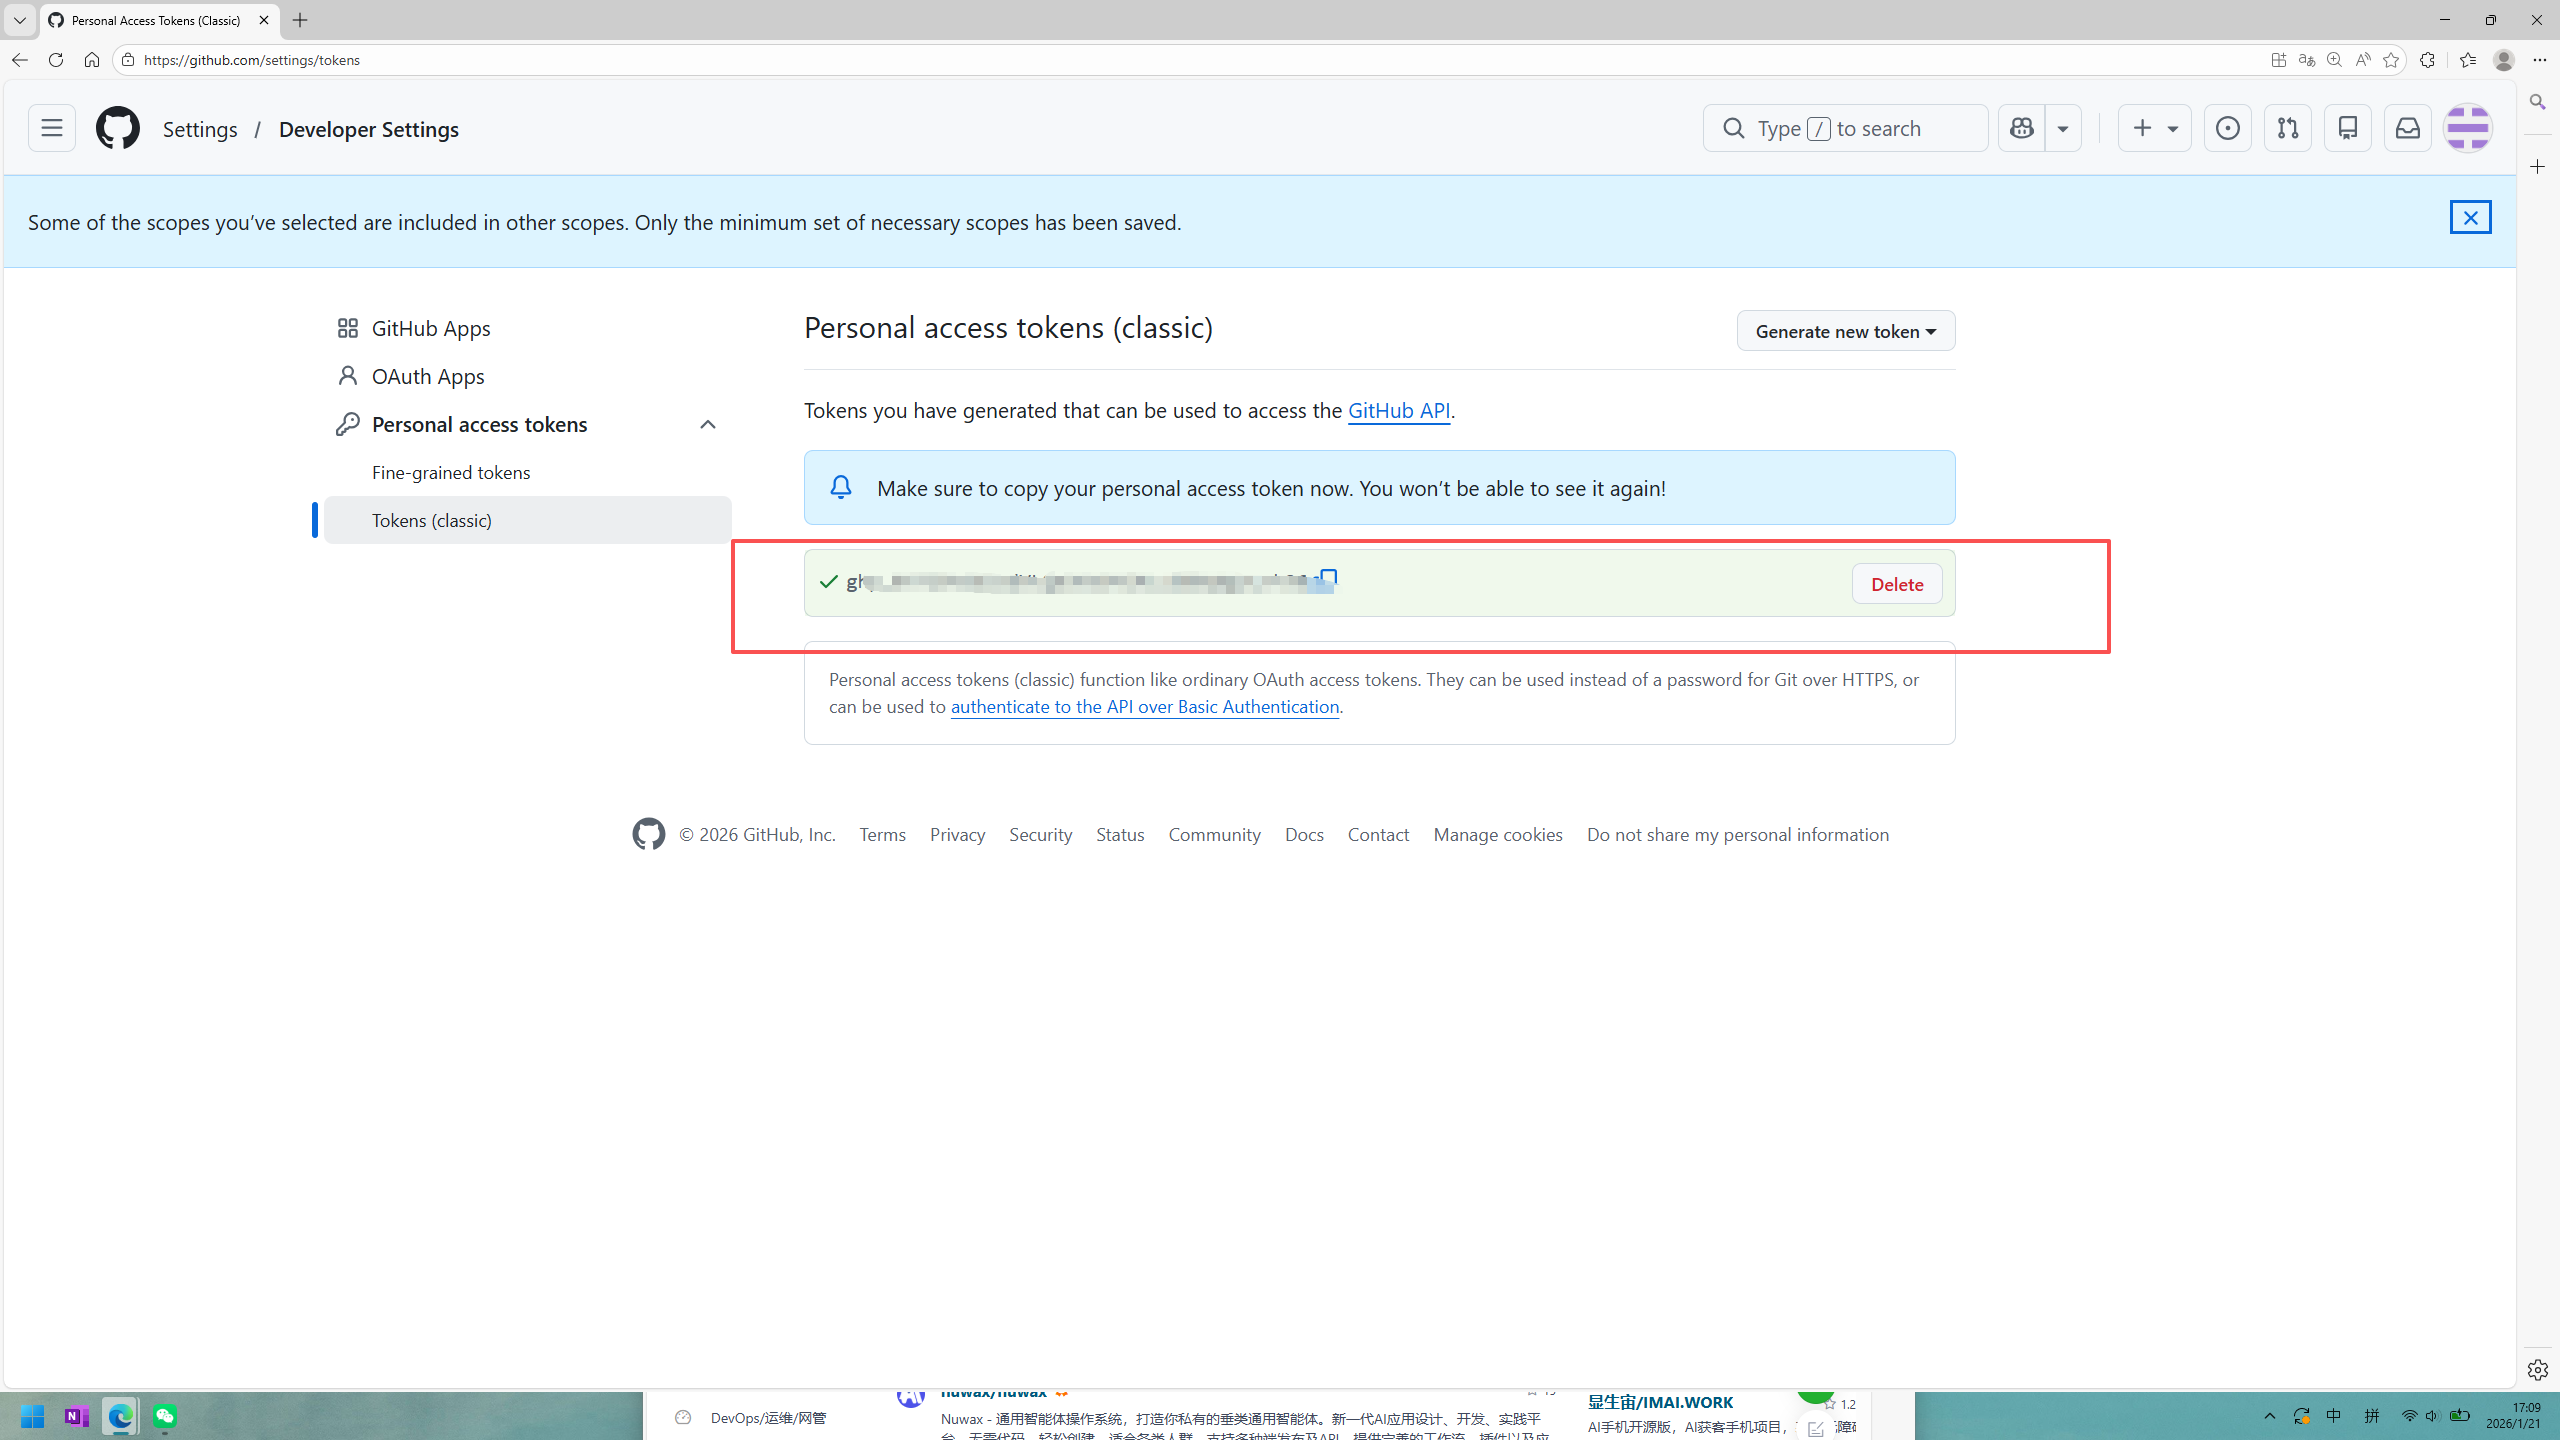This screenshot has height=1440, width=2560.
Task: Open the create new plus dropdown
Action: [2154, 128]
